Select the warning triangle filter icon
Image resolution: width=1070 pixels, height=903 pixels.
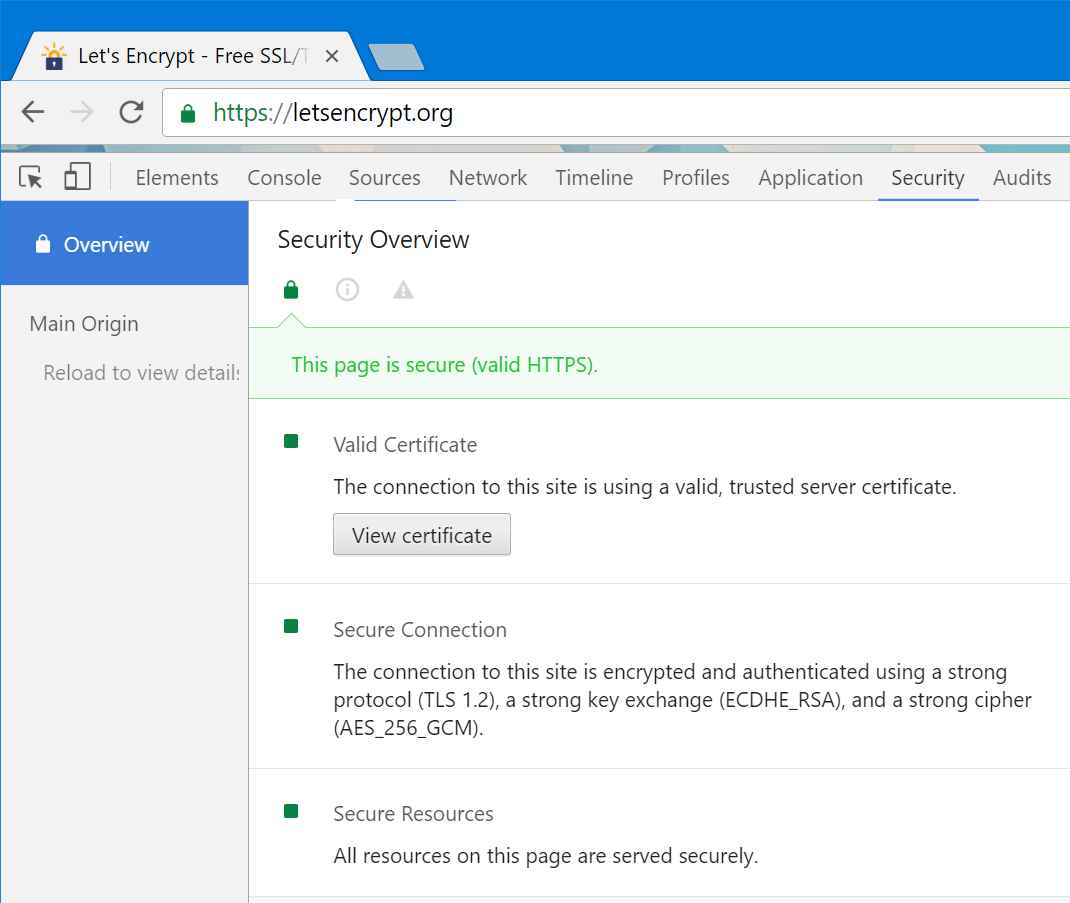[x=403, y=290]
